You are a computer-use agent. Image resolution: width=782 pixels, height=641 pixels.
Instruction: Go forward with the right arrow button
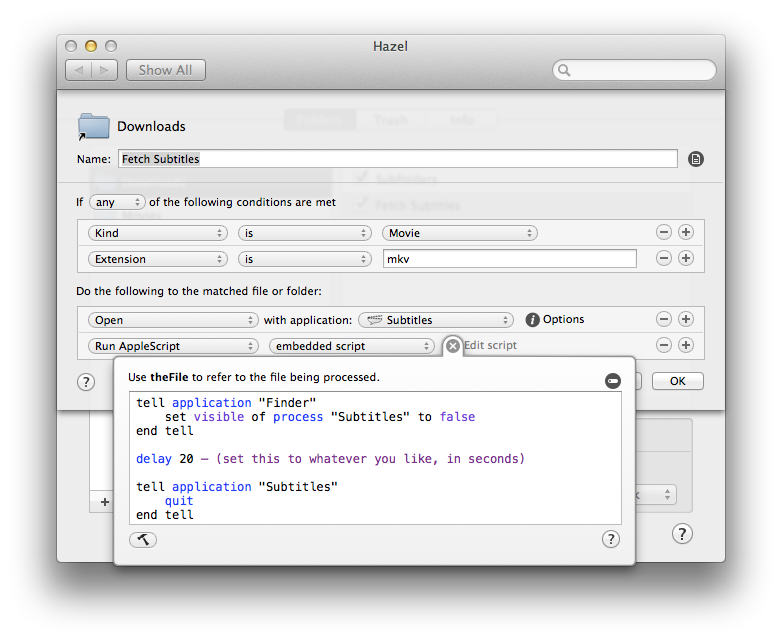[105, 70]
